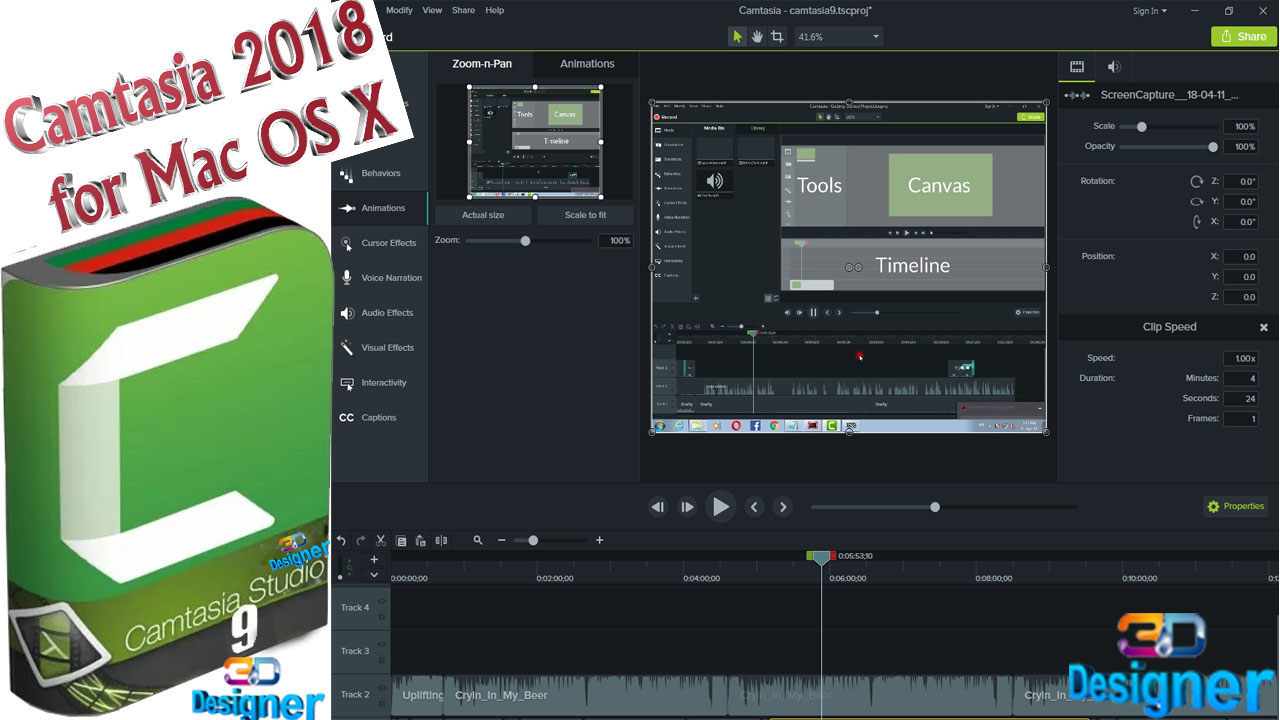Zoom in the timeline with plus icon
Image resolution: width=1280 pixels, height=720 pixels.
click(599, 540)
